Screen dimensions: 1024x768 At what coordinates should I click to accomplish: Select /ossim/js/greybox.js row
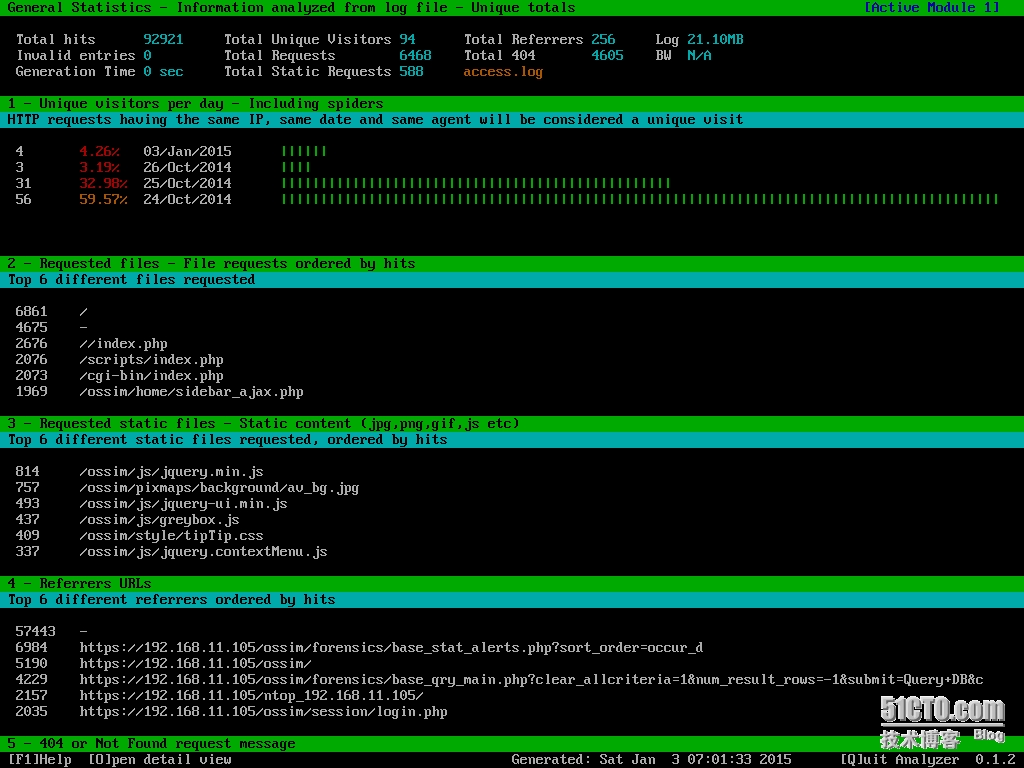512,519
